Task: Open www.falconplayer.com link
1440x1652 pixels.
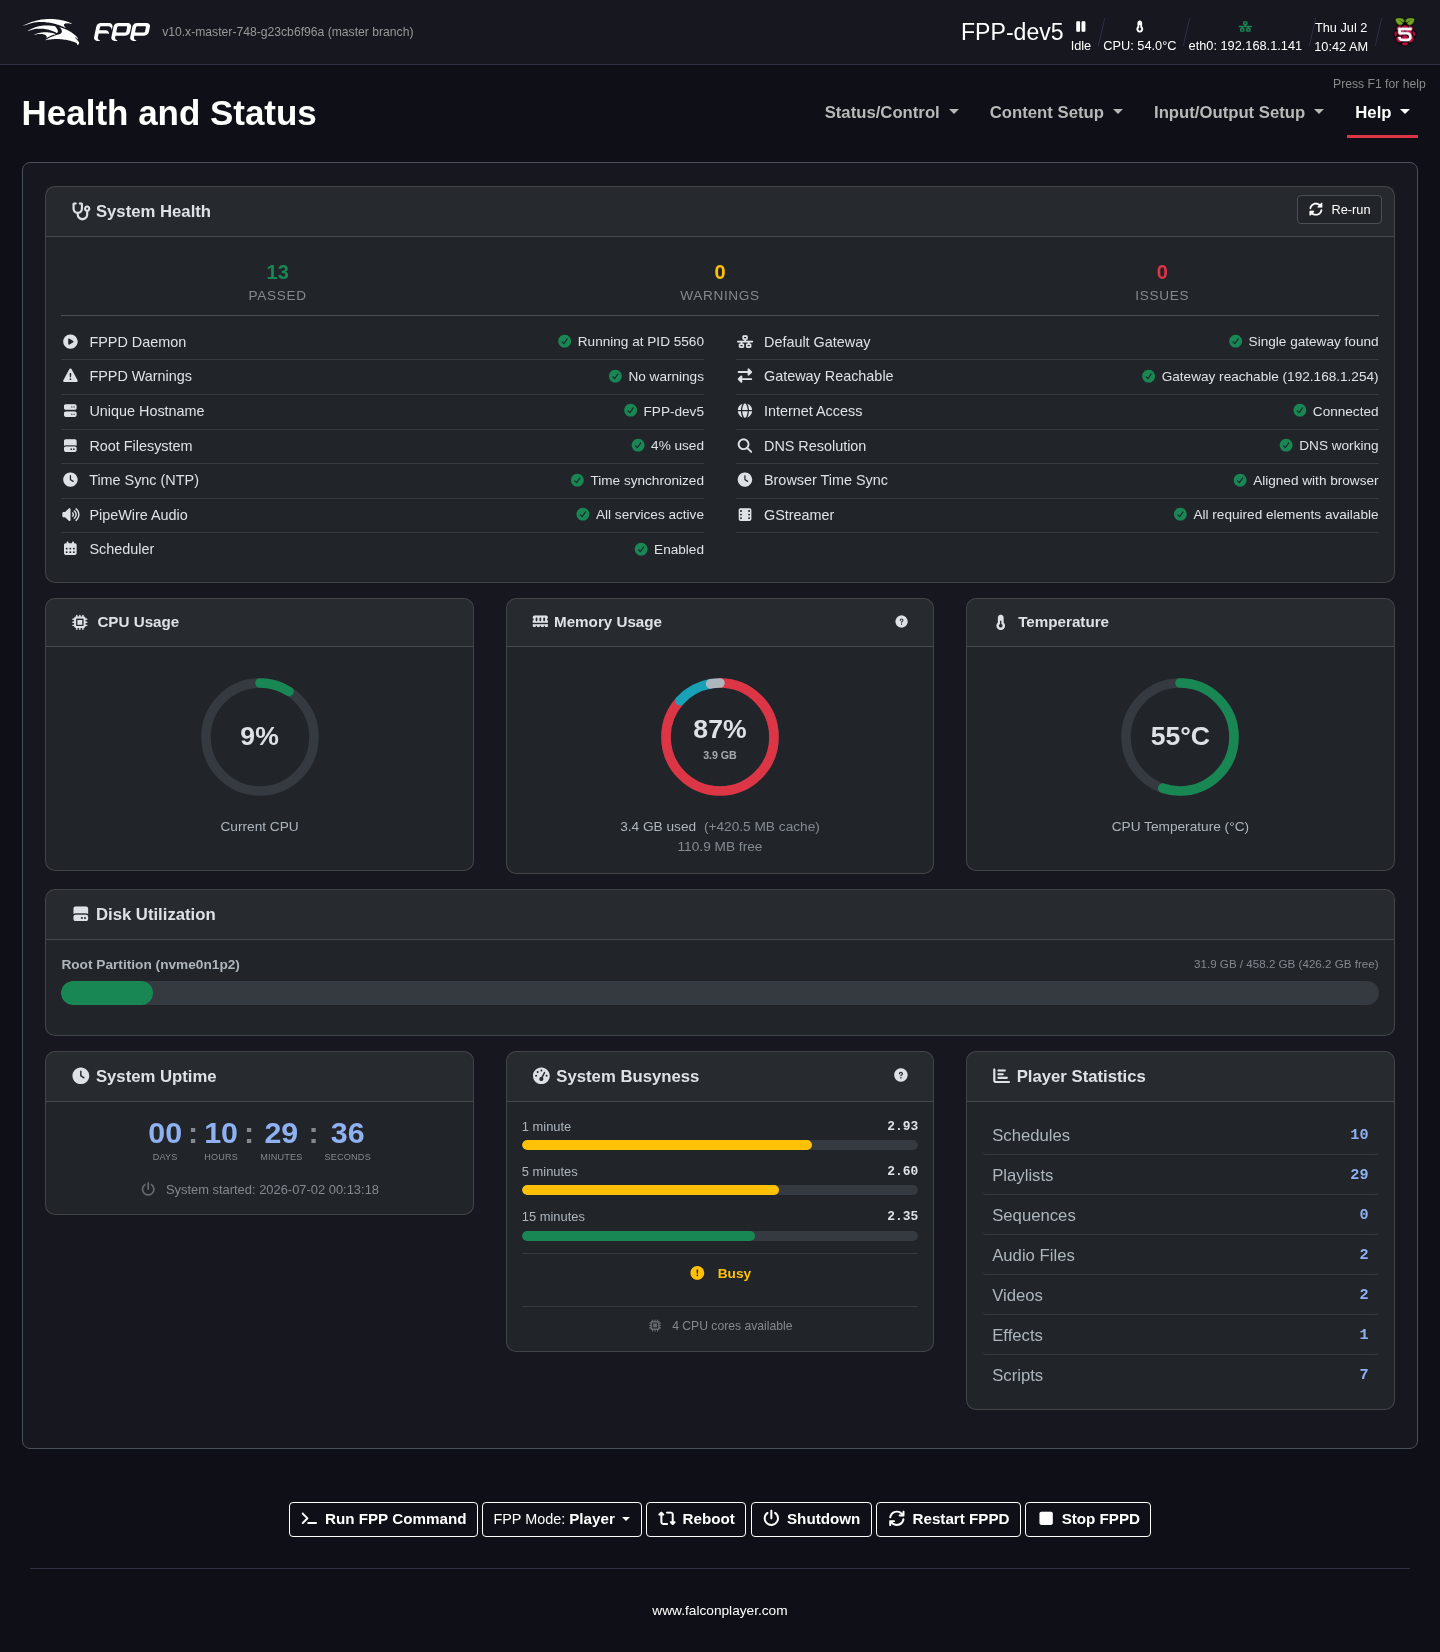Action: point(720,1610)
